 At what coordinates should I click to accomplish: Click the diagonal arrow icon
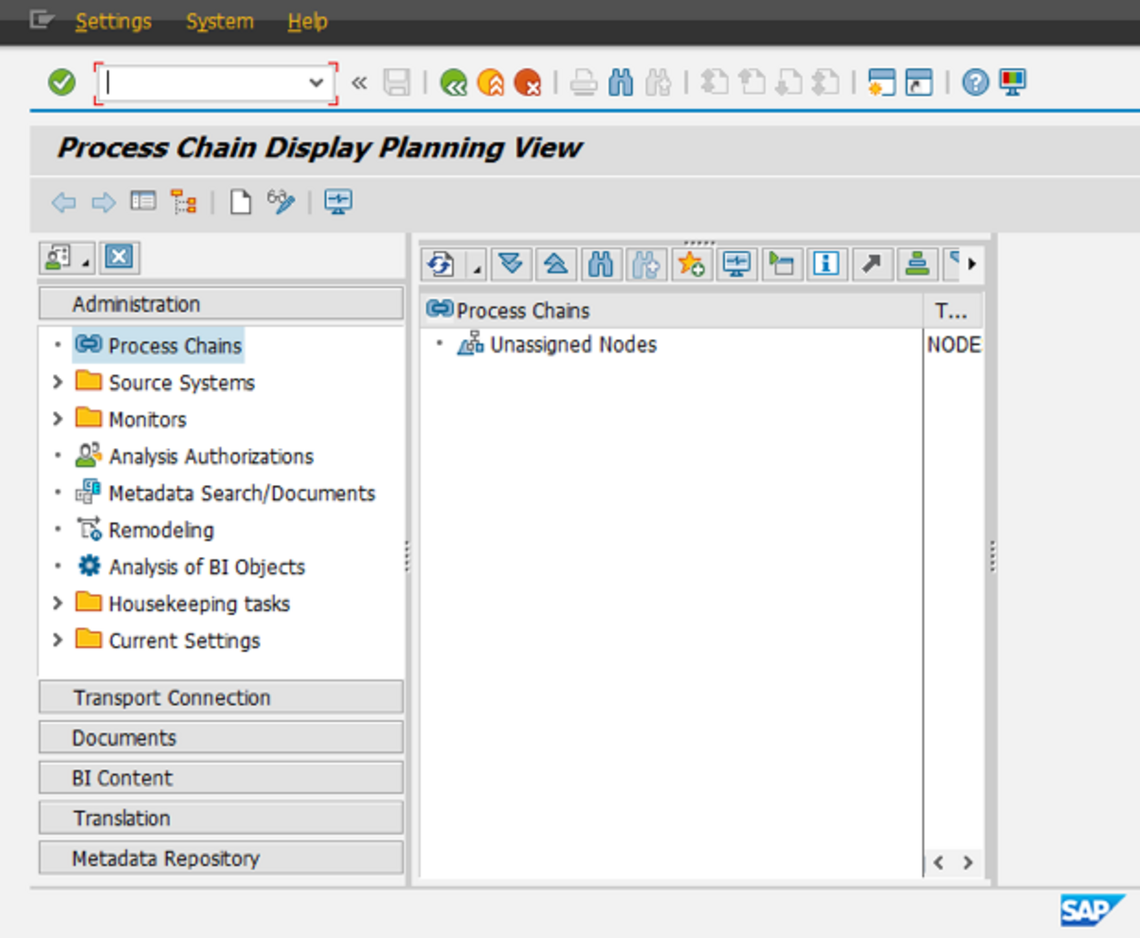[x=871, y=264]
